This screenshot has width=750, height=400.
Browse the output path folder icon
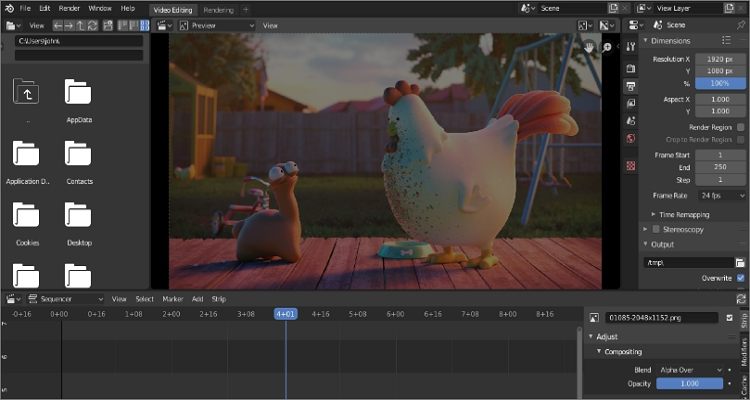740,263
